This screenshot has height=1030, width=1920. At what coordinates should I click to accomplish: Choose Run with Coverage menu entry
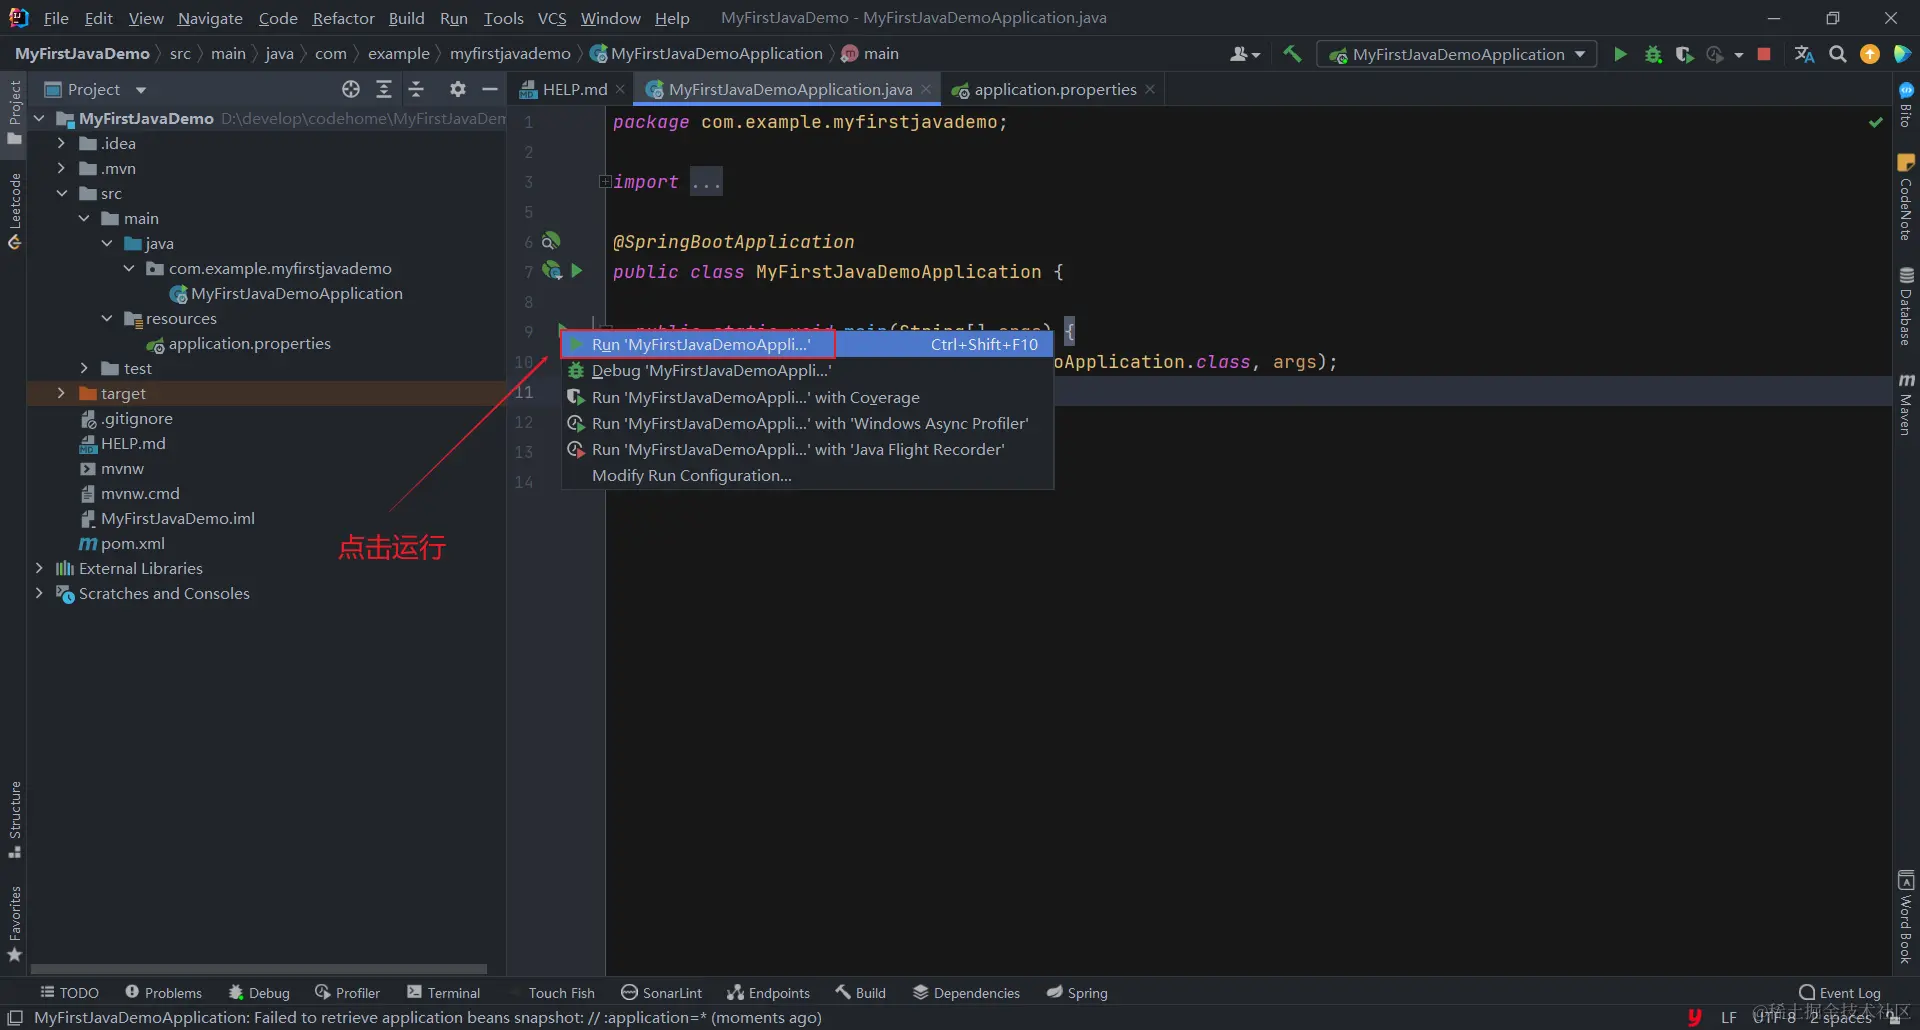pyautogui.click(x=807, y=397)
